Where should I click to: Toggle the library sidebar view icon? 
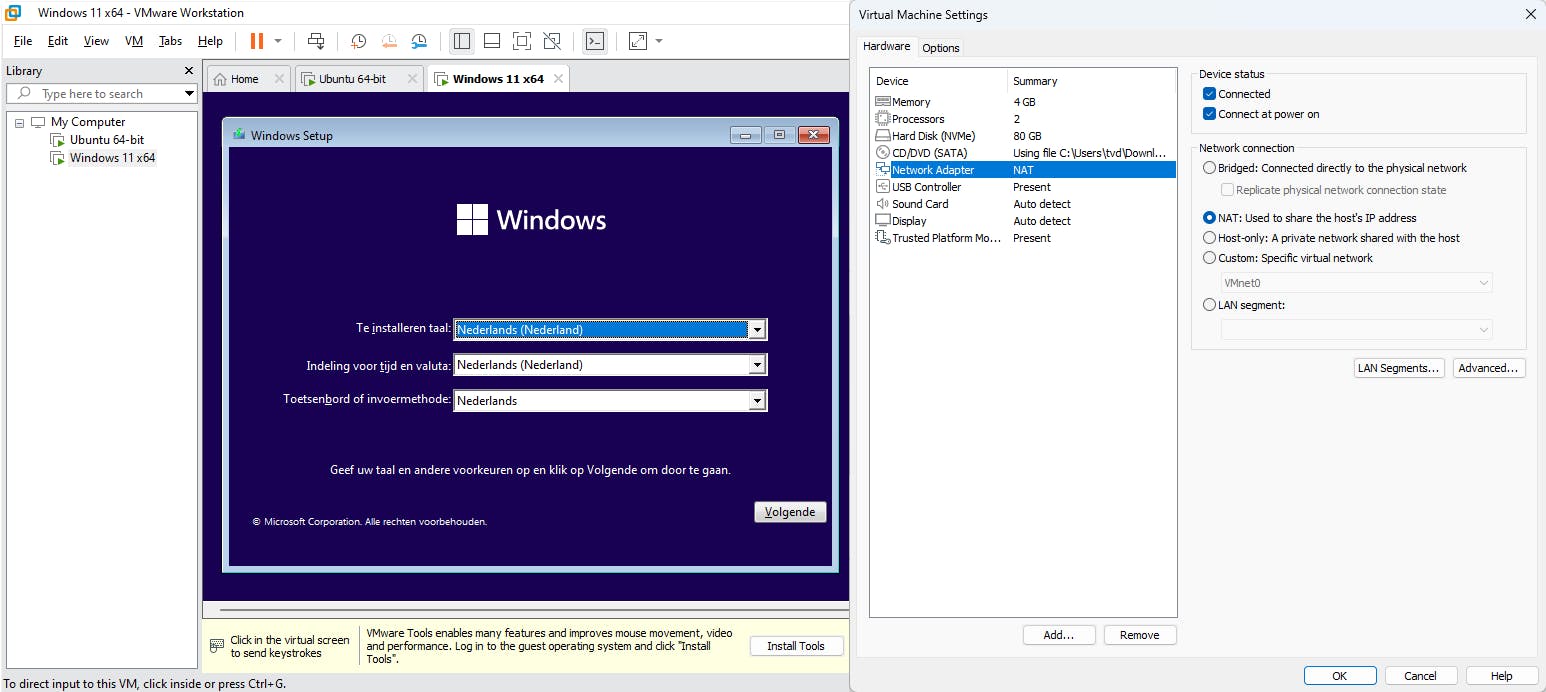[462, 41]
